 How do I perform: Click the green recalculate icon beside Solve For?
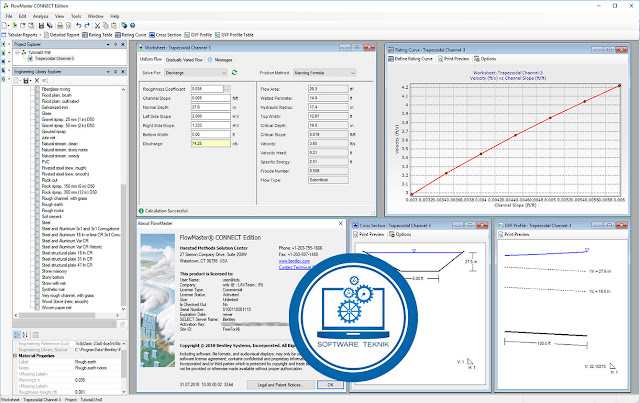coord(234,73)
